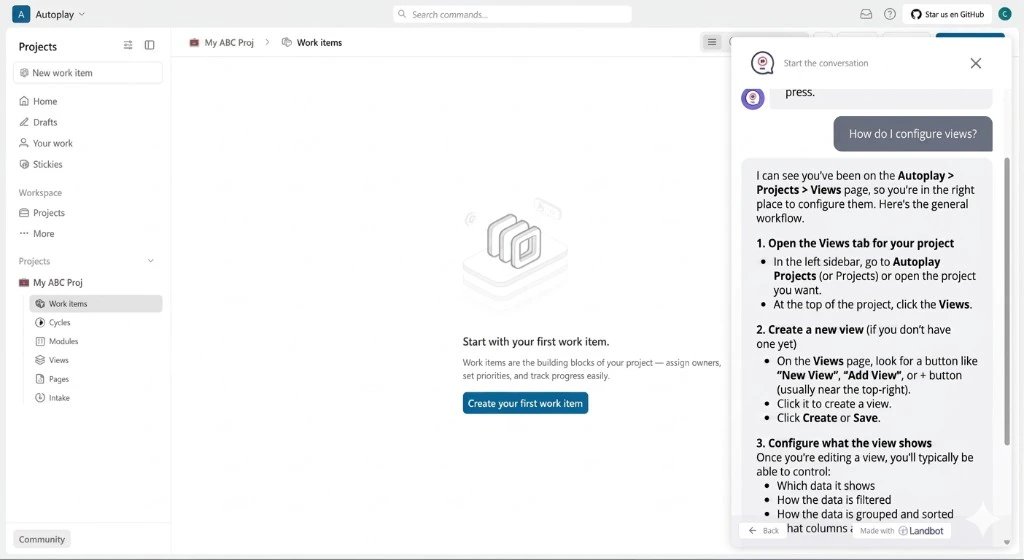Click the Star us on GitHub button

(947, 14)
